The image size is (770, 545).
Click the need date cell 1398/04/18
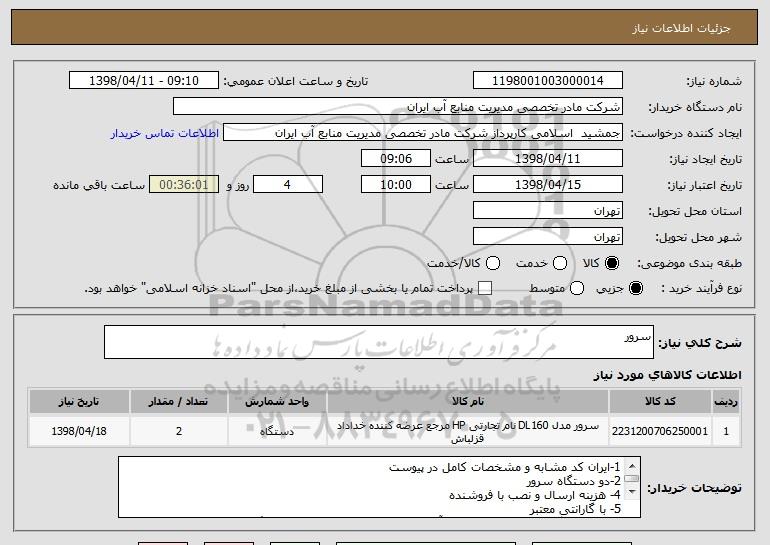(79, 431)
